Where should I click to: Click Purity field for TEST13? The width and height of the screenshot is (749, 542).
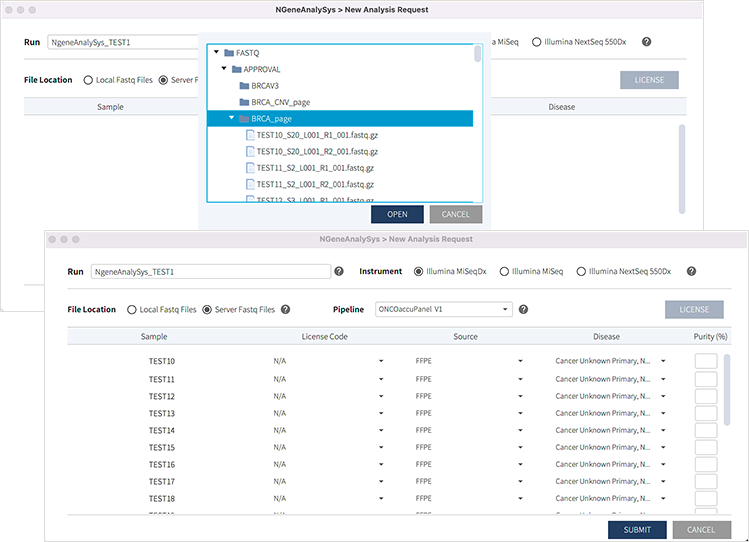(x=706, y=413)
